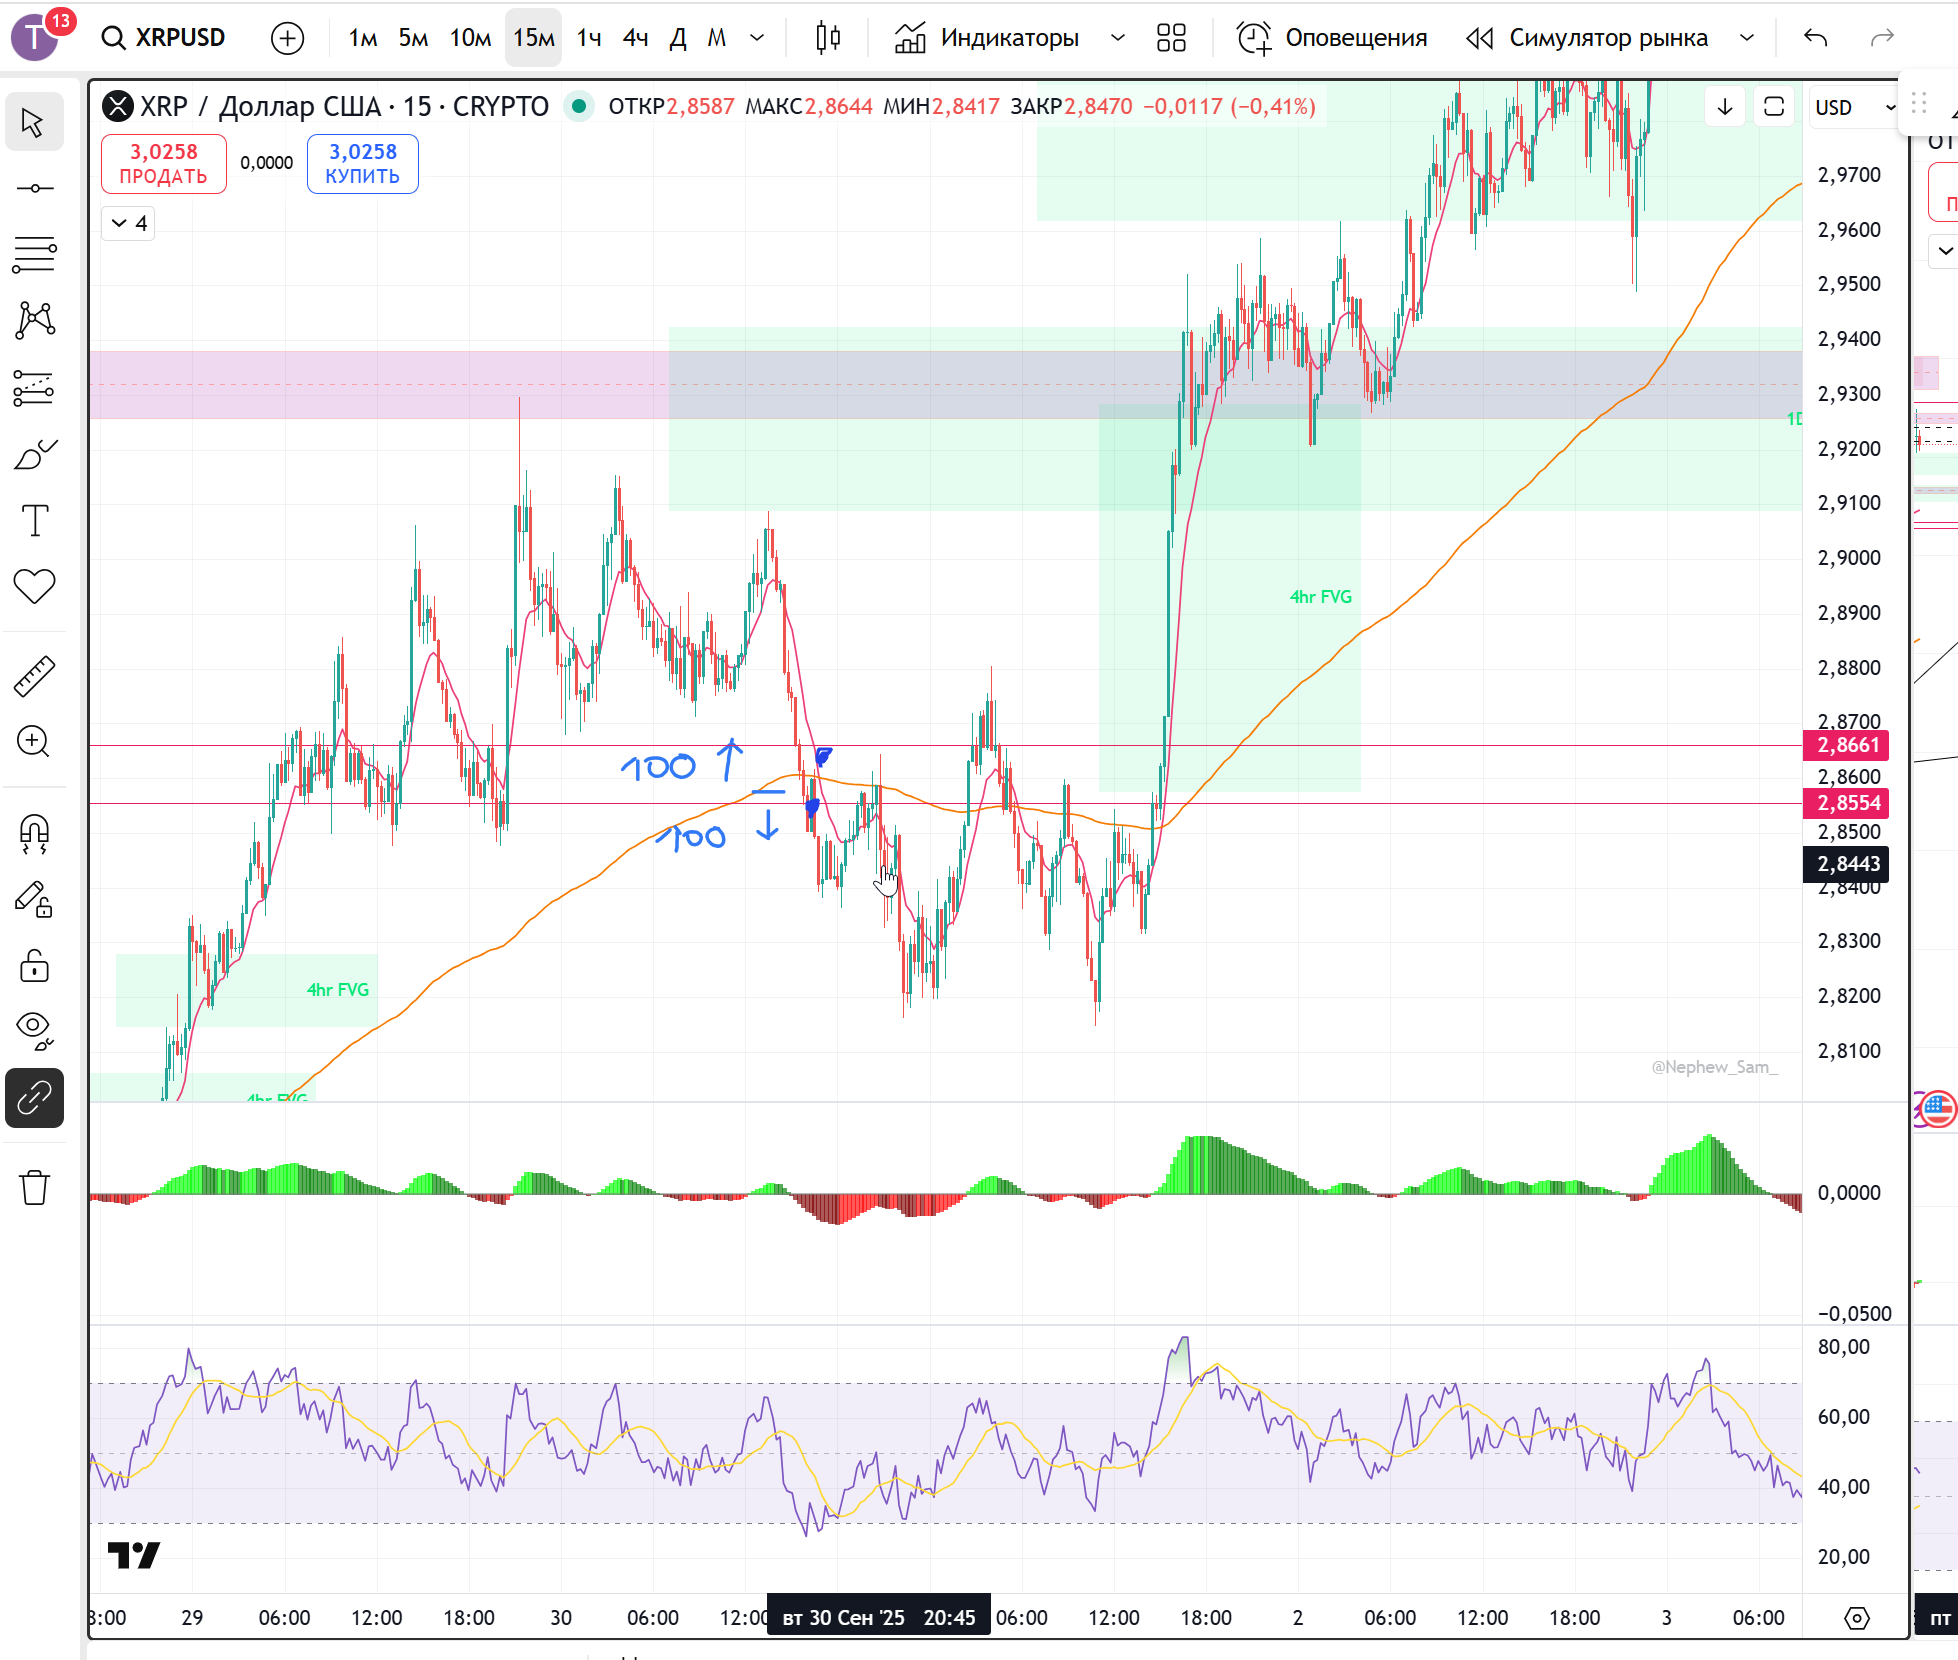The image size is (1958, 1660).
Task: Click the trash can delete icon
Action: click(x=34, y=1188)
